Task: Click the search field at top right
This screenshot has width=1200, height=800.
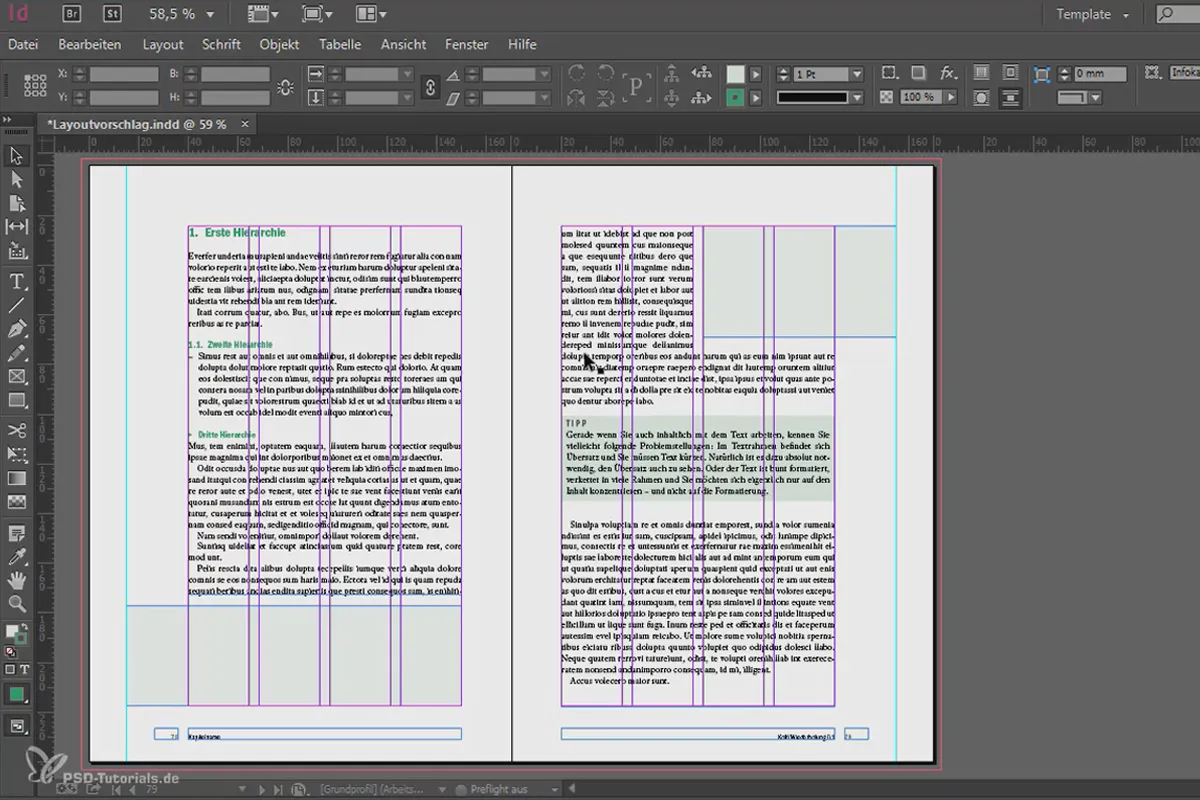Action: [x=1177, y=15]
